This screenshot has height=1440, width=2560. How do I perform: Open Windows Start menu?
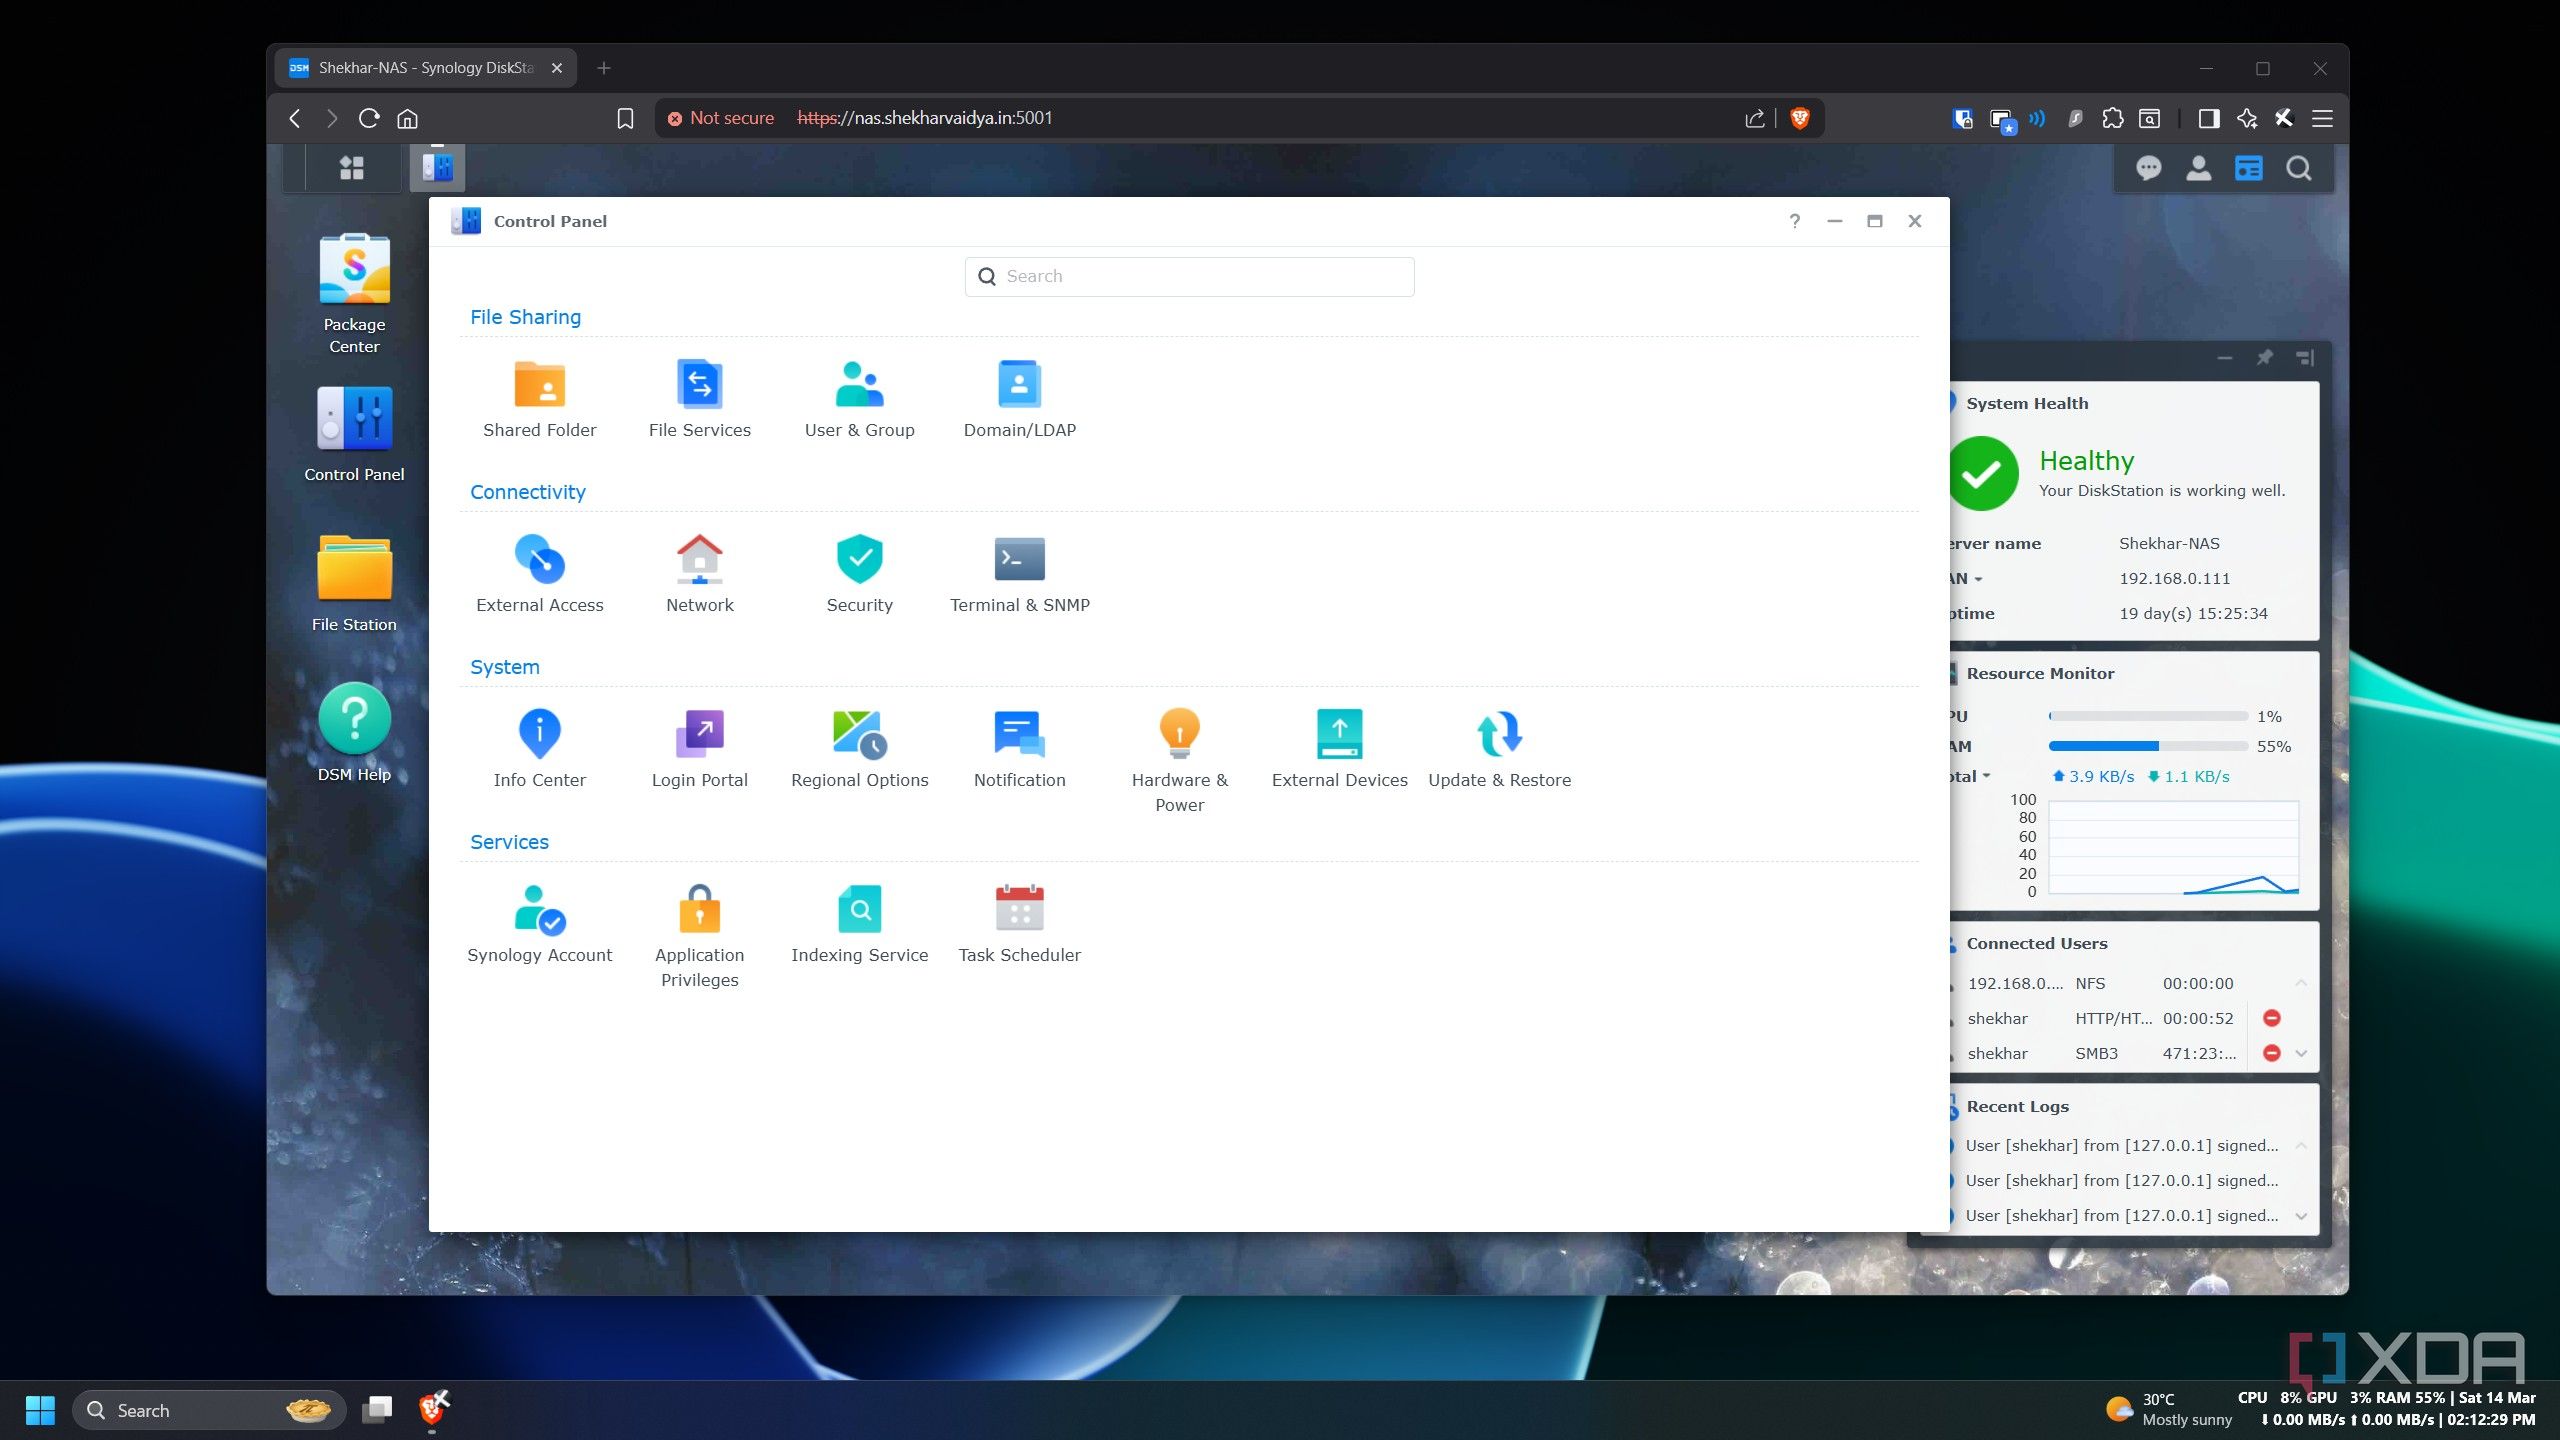coord(40,1410)
